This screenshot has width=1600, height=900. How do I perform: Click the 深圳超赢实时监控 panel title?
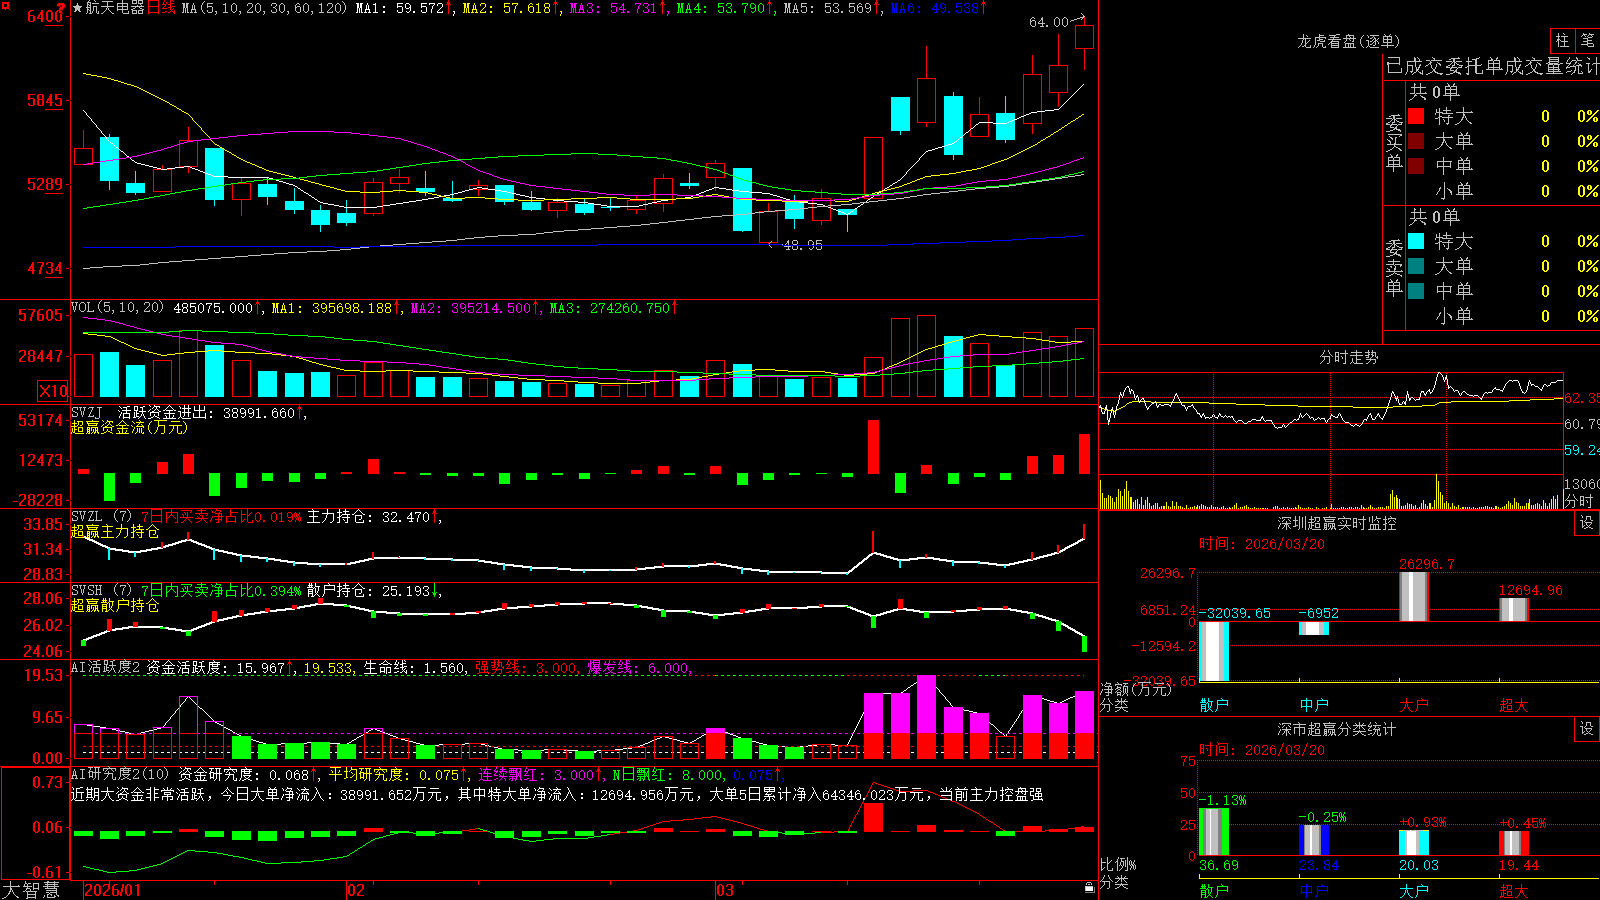tap(1337, 523)
